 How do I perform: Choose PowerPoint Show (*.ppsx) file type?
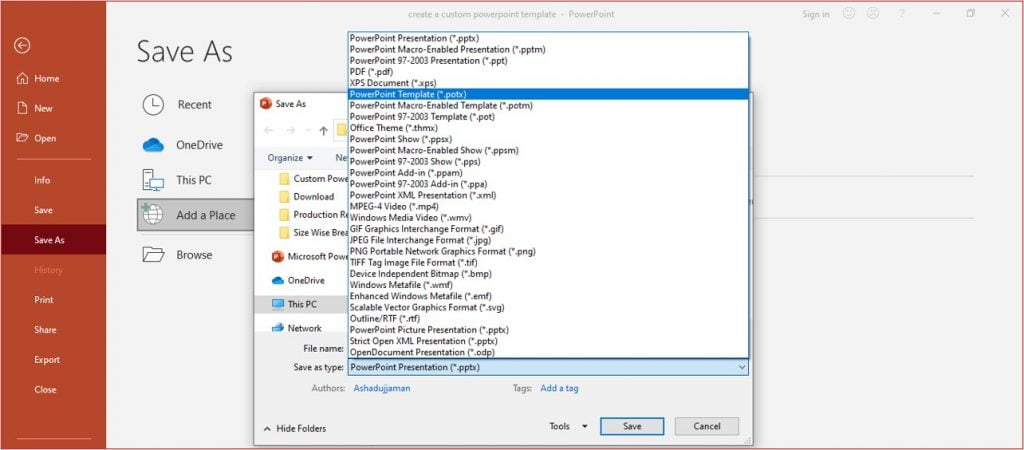549,139
